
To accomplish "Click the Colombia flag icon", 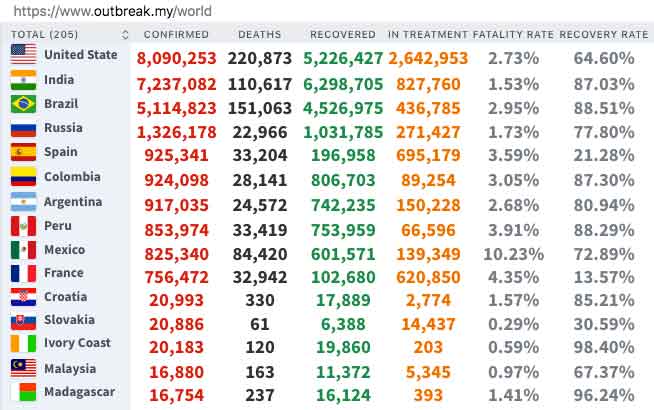I will [24, 177].
